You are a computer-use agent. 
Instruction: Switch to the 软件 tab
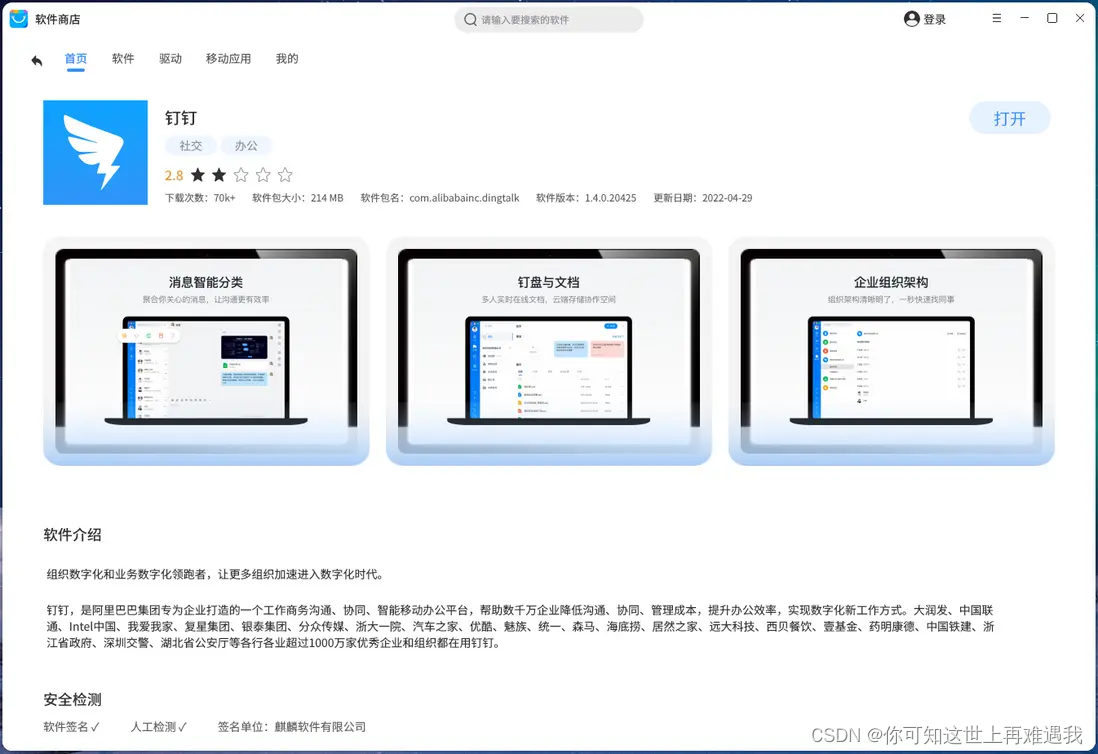click(123, 59)
